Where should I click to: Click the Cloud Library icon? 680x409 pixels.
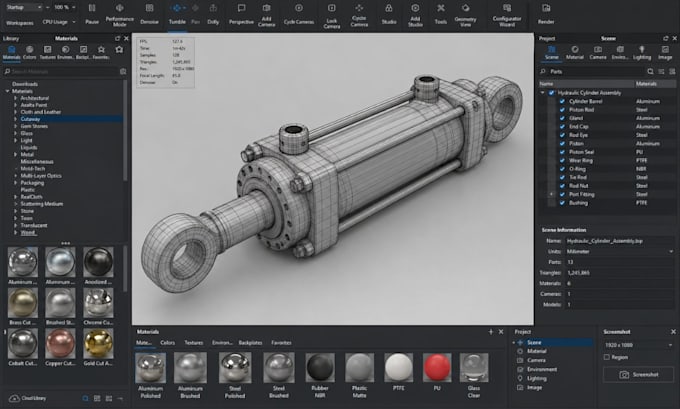pyautogui.click(x=14, y=398)
